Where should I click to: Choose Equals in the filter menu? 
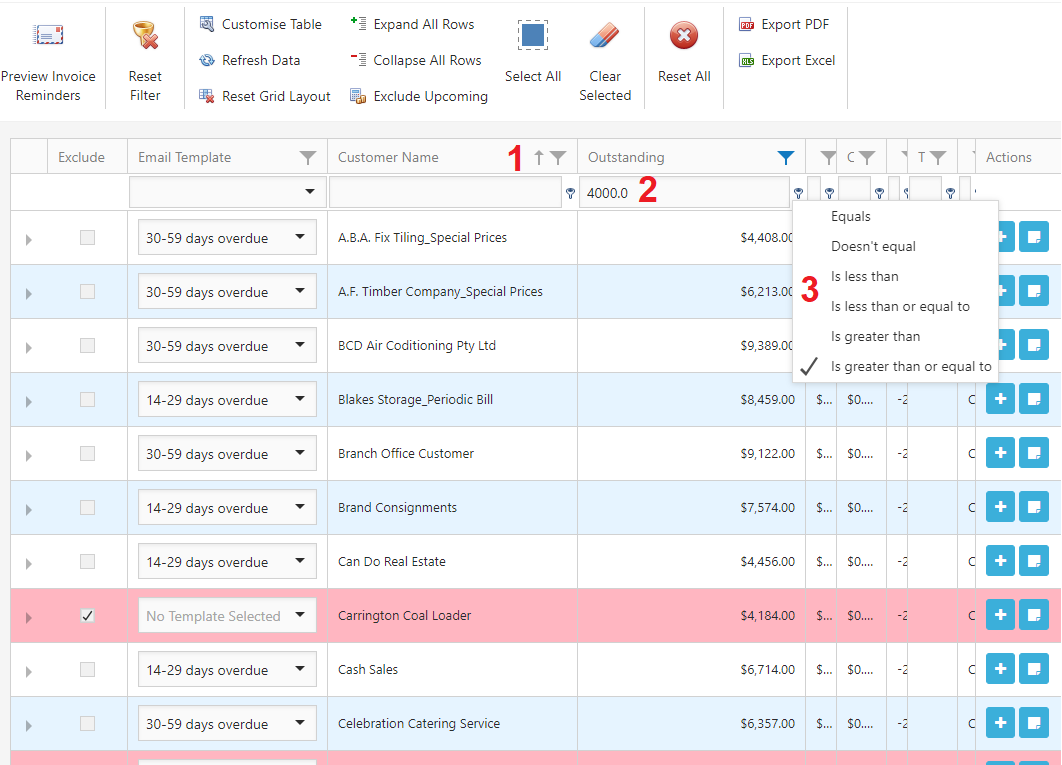pos(895,217)
